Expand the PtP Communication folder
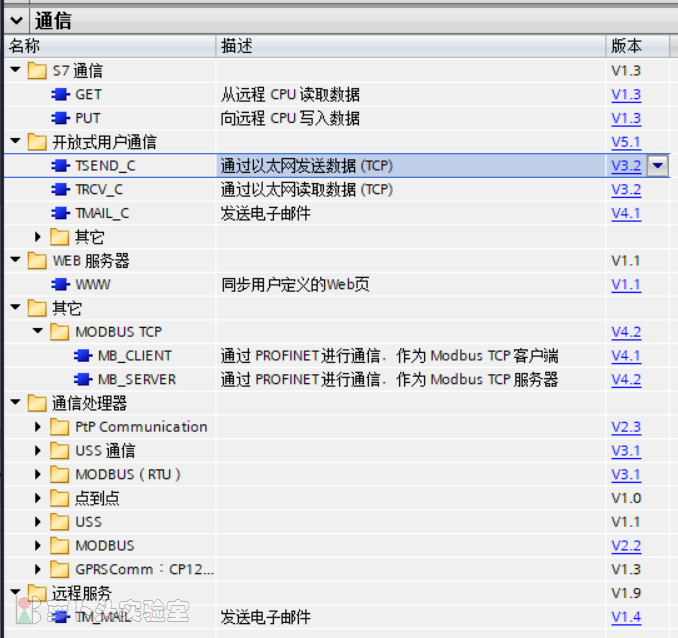This screenshot has width=678, height=638. (38, 427)
